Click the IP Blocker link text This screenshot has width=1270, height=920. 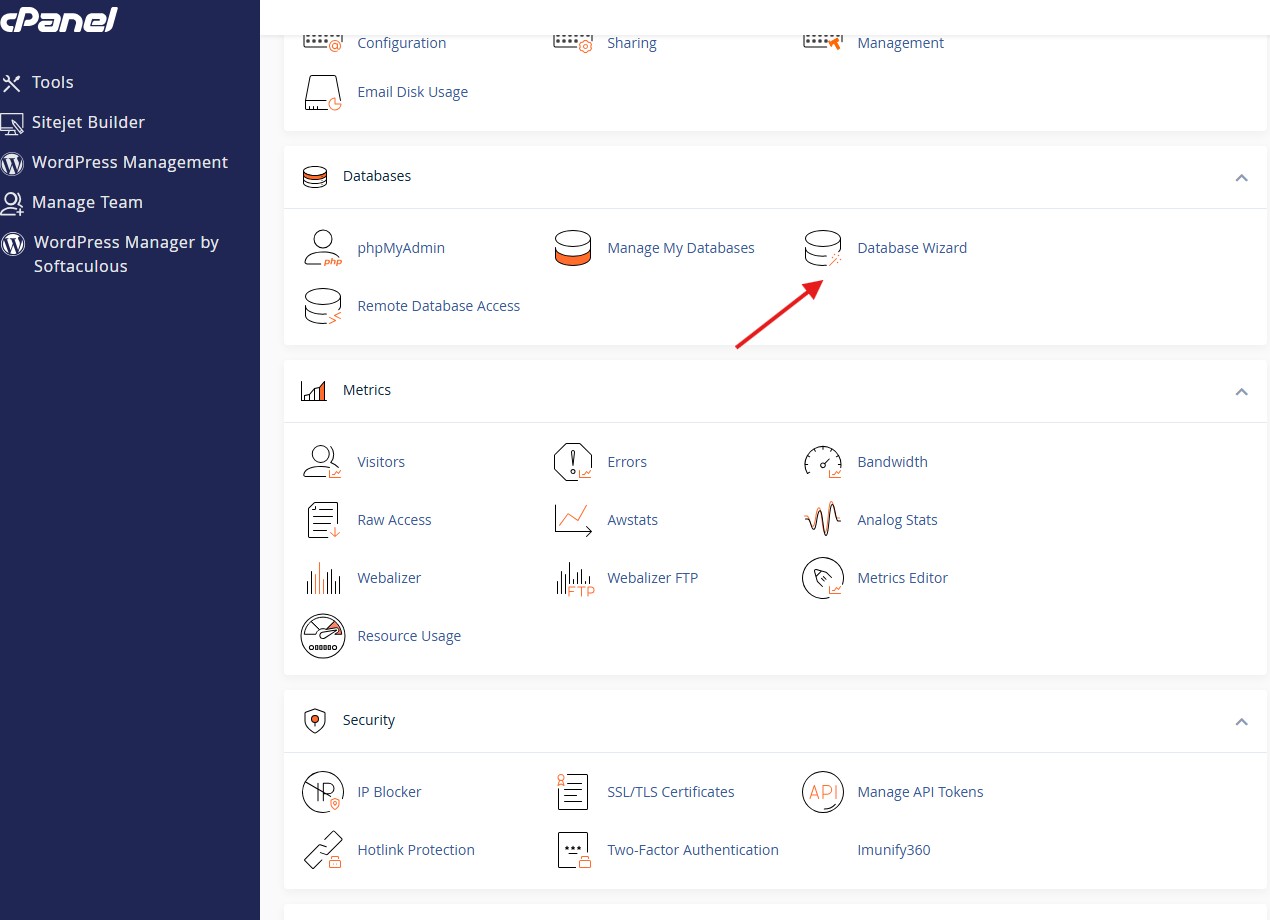pos(389,792)
